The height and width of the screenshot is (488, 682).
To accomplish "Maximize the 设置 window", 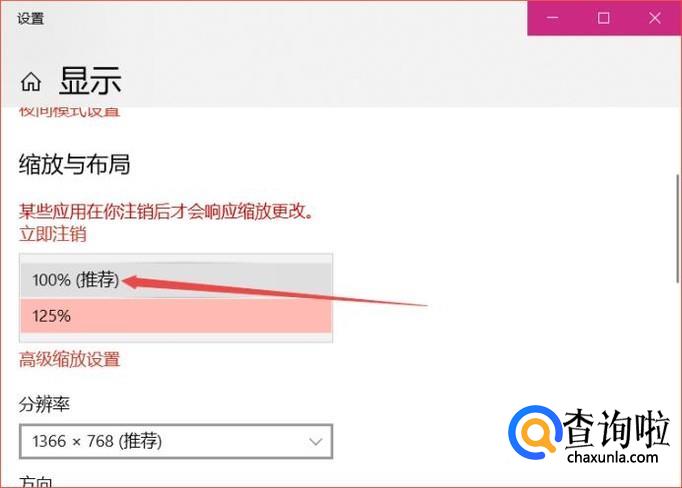I will [603, 18].
